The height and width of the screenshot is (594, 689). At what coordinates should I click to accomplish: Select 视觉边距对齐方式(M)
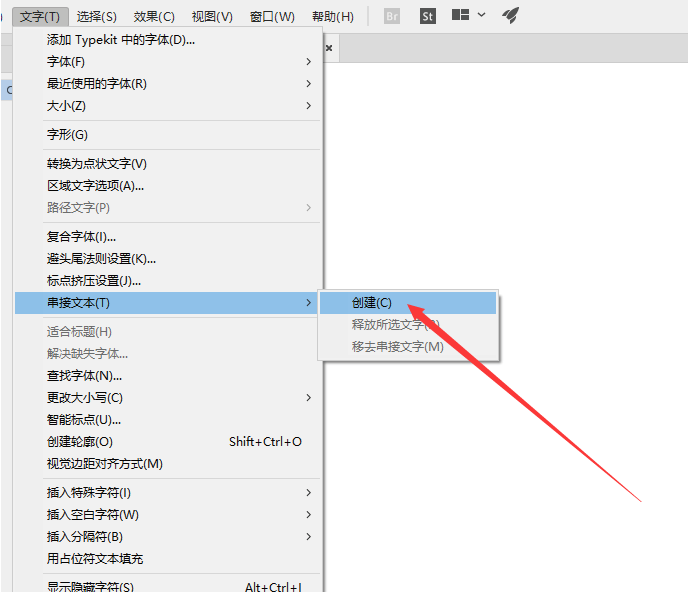tap(168, 464)
